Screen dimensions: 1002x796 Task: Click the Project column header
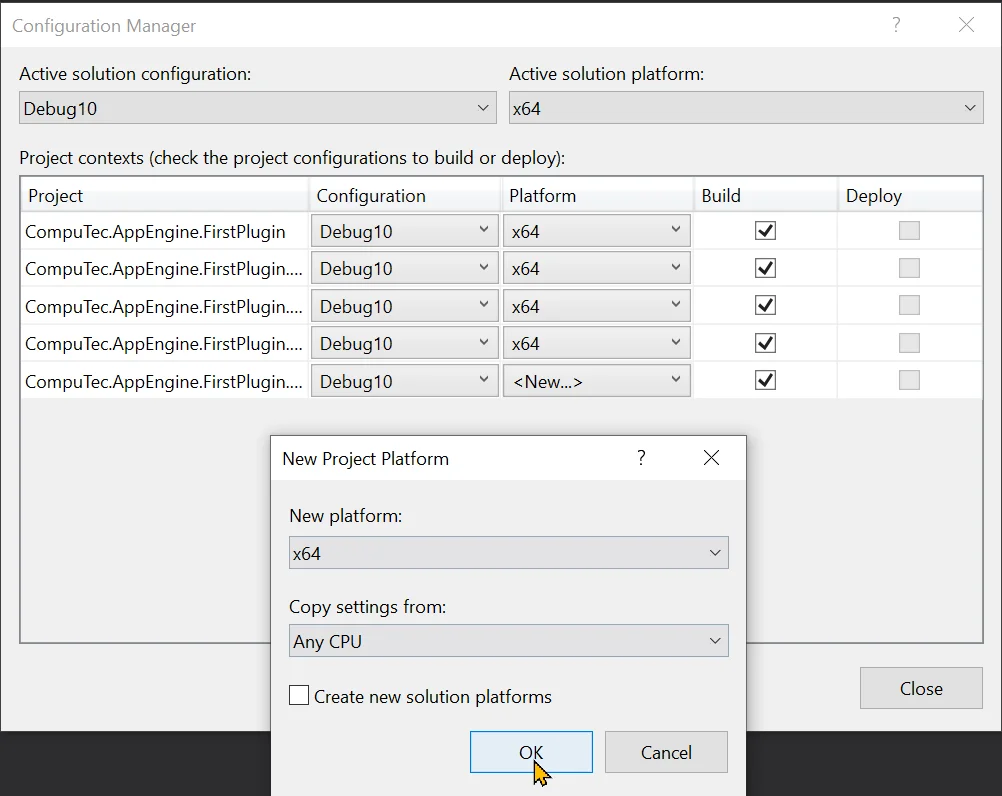[165, 195]
